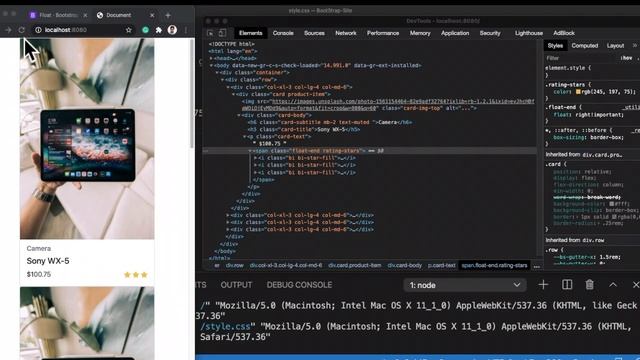Maximize the terminal panel with the chevron-up icon
Viewport: 640px width, 360px height.
click(613, 285)
